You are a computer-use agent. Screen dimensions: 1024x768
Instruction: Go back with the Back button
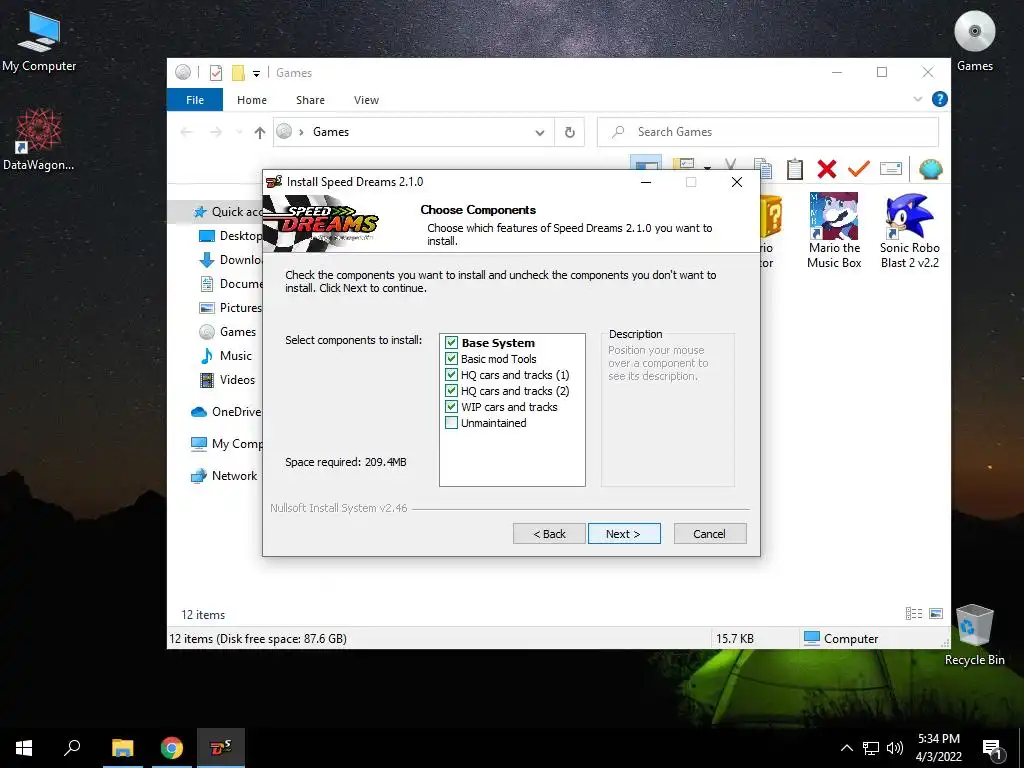549,534
